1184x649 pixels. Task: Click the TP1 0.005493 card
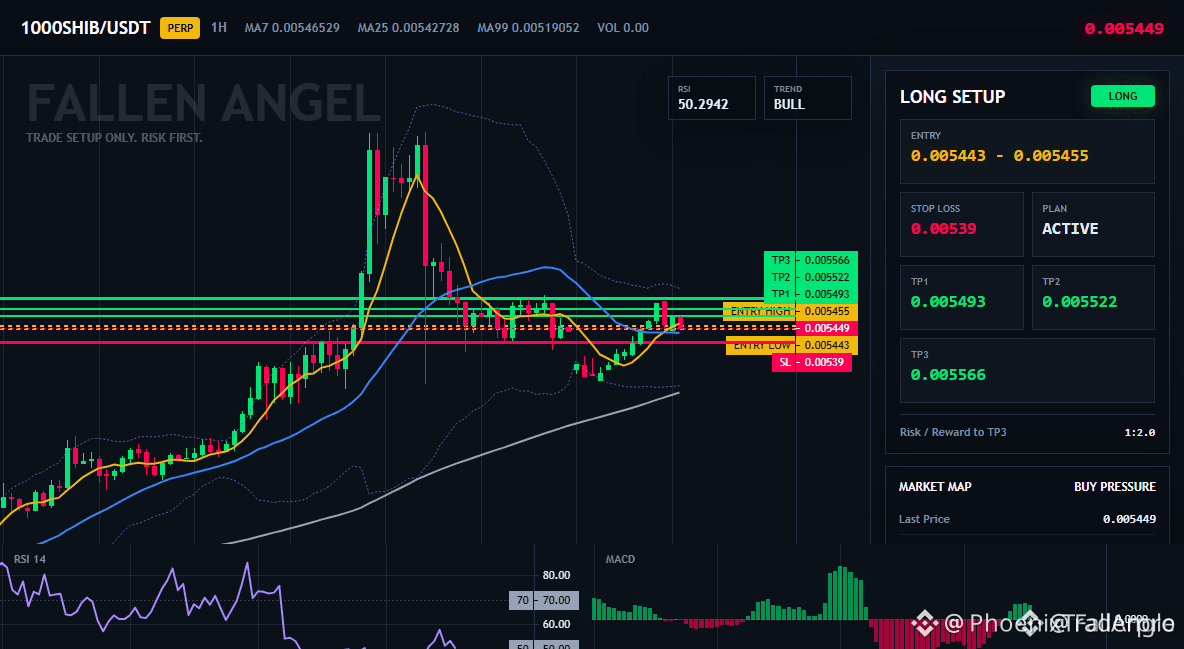pyautogui.click(x=961, y=297)
